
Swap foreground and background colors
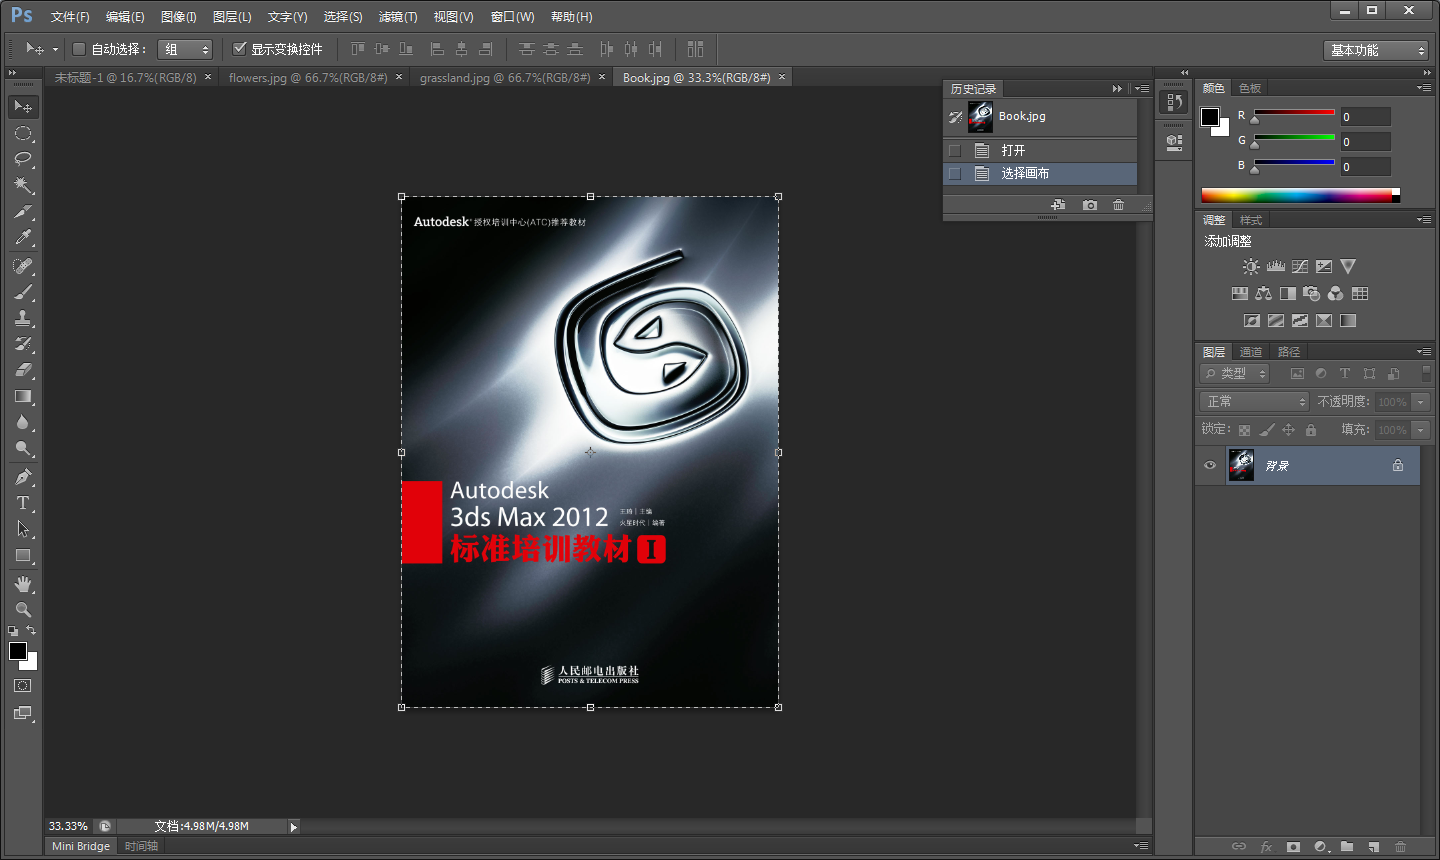coord(32,631)
